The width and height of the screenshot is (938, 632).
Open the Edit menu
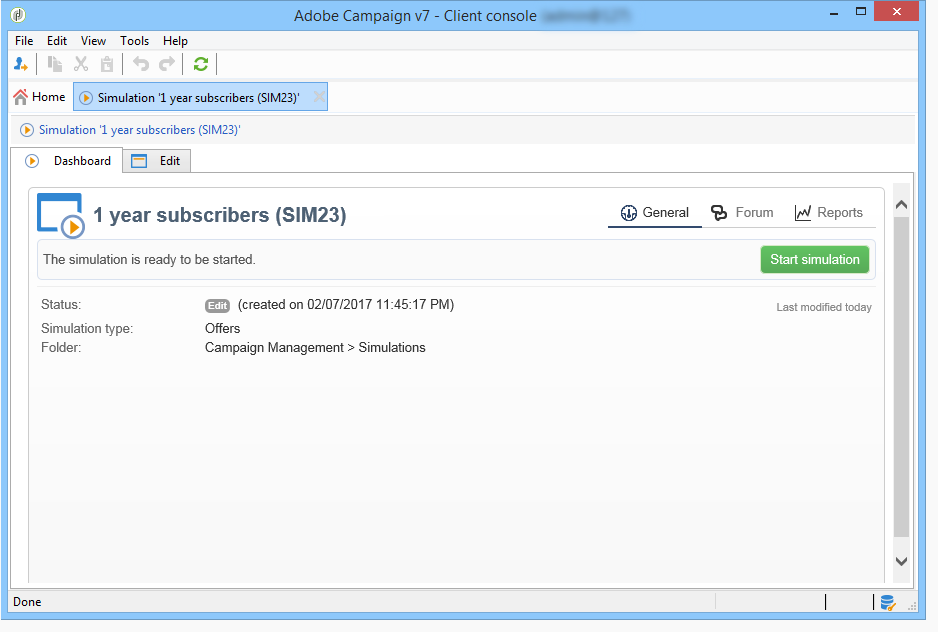point(57,41)
